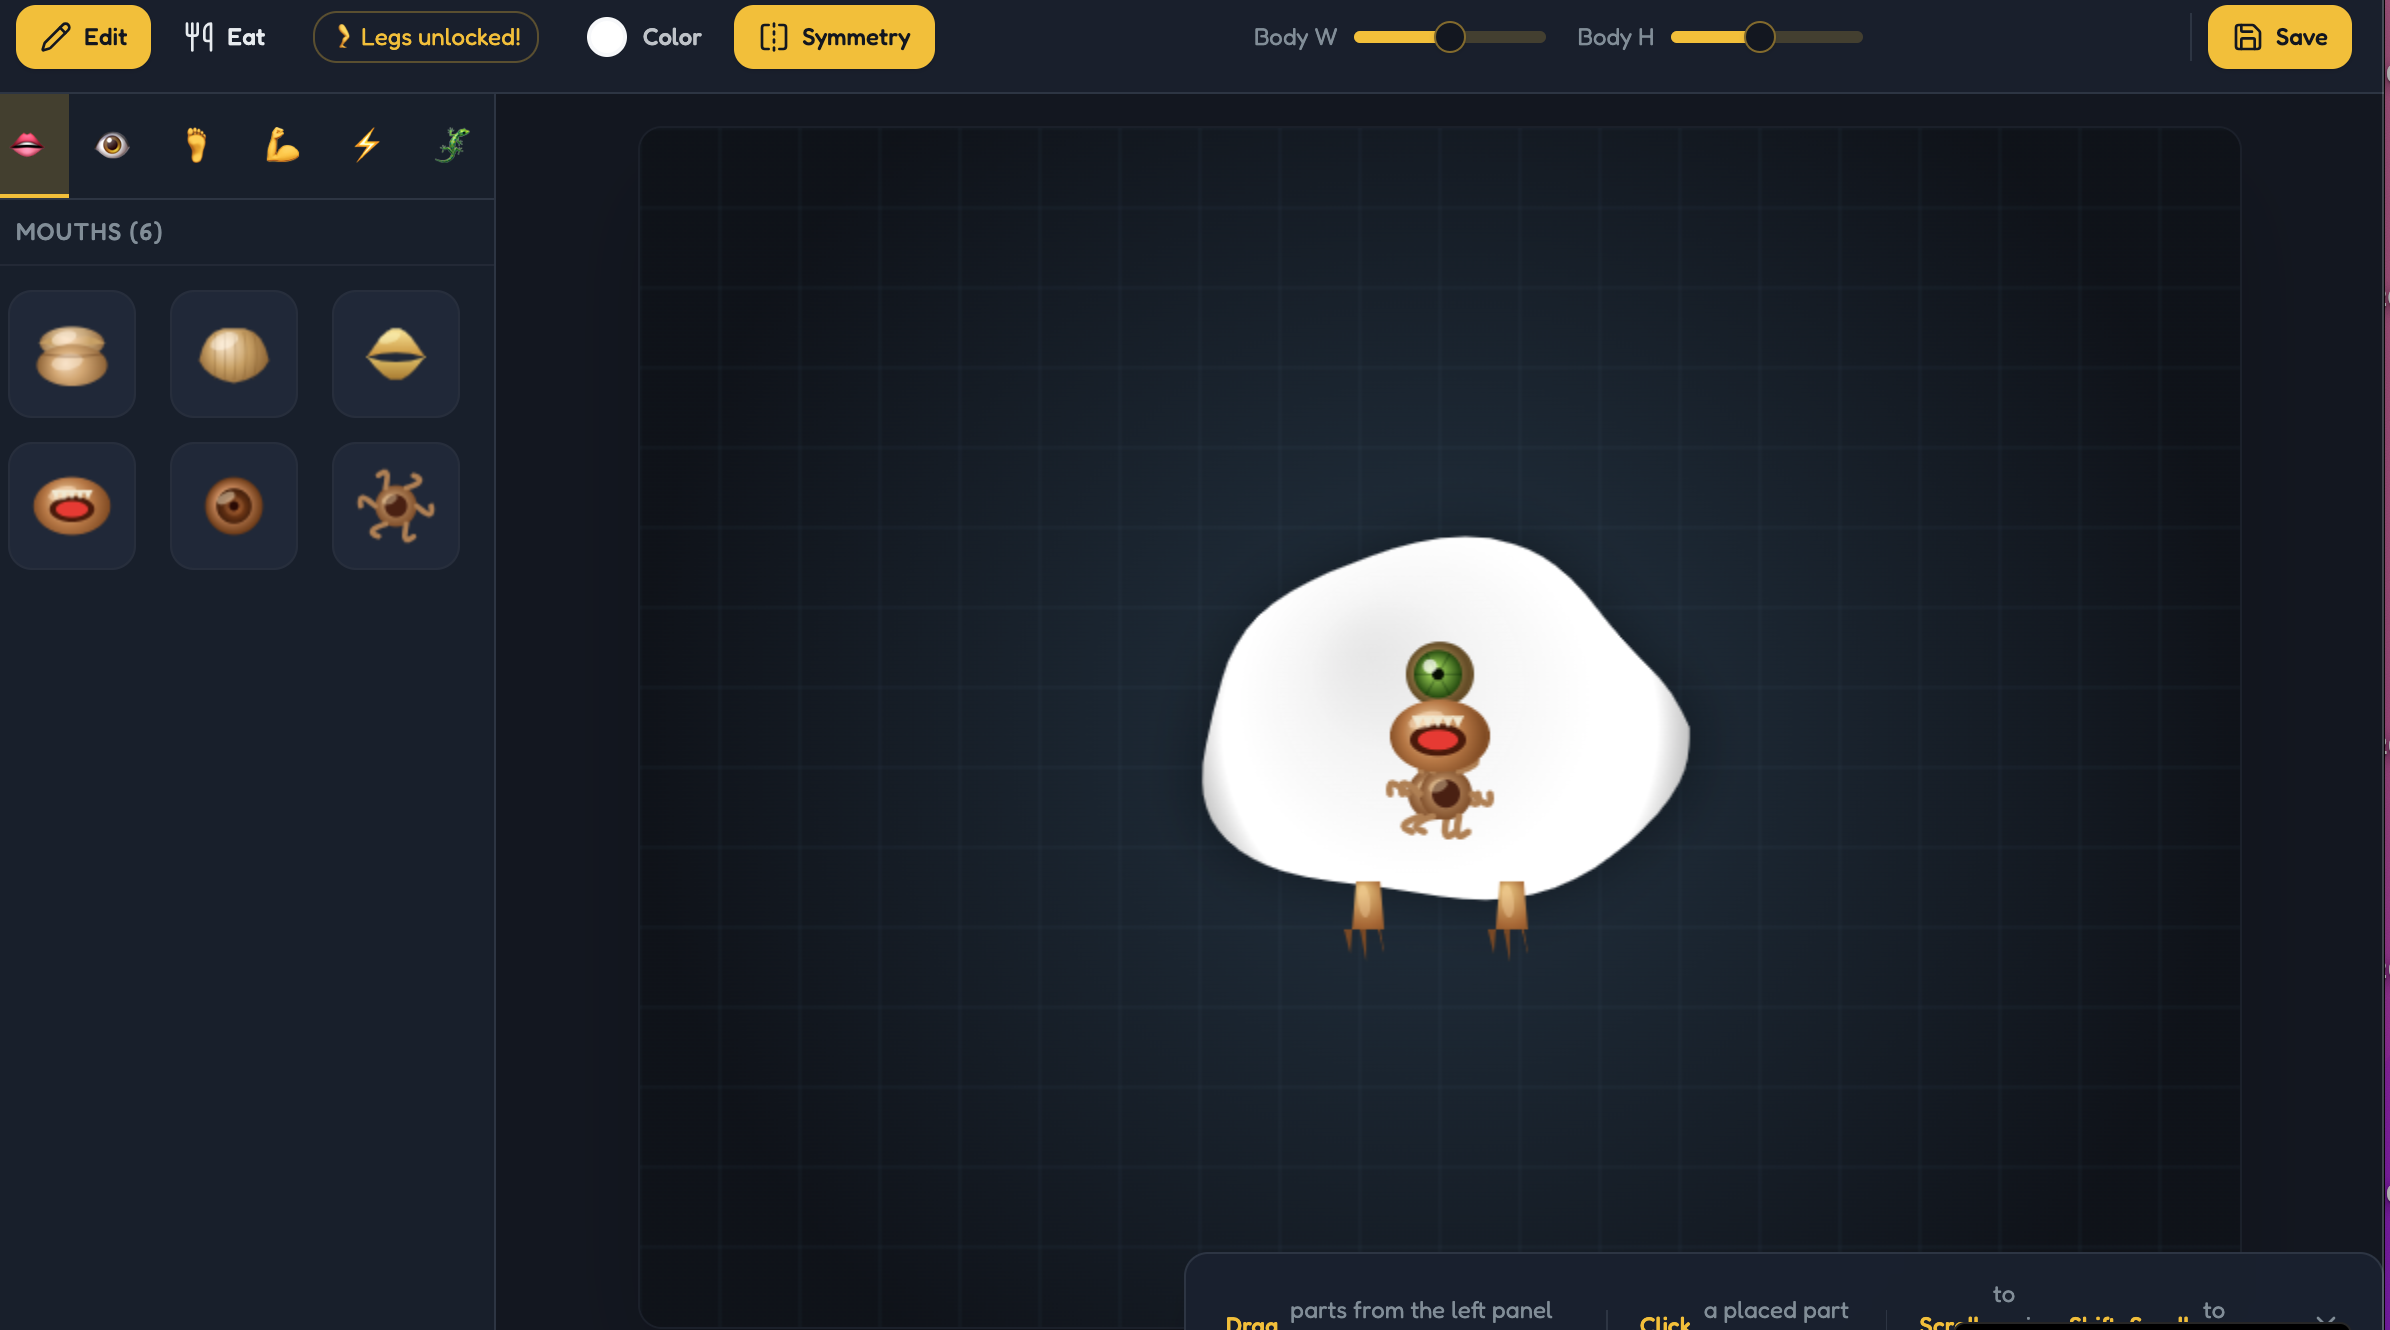Select the arms (flexed bicep) category
The width and height of the screenshot is (2390, 1330).
pyautogui.click(x=282, y=146)
